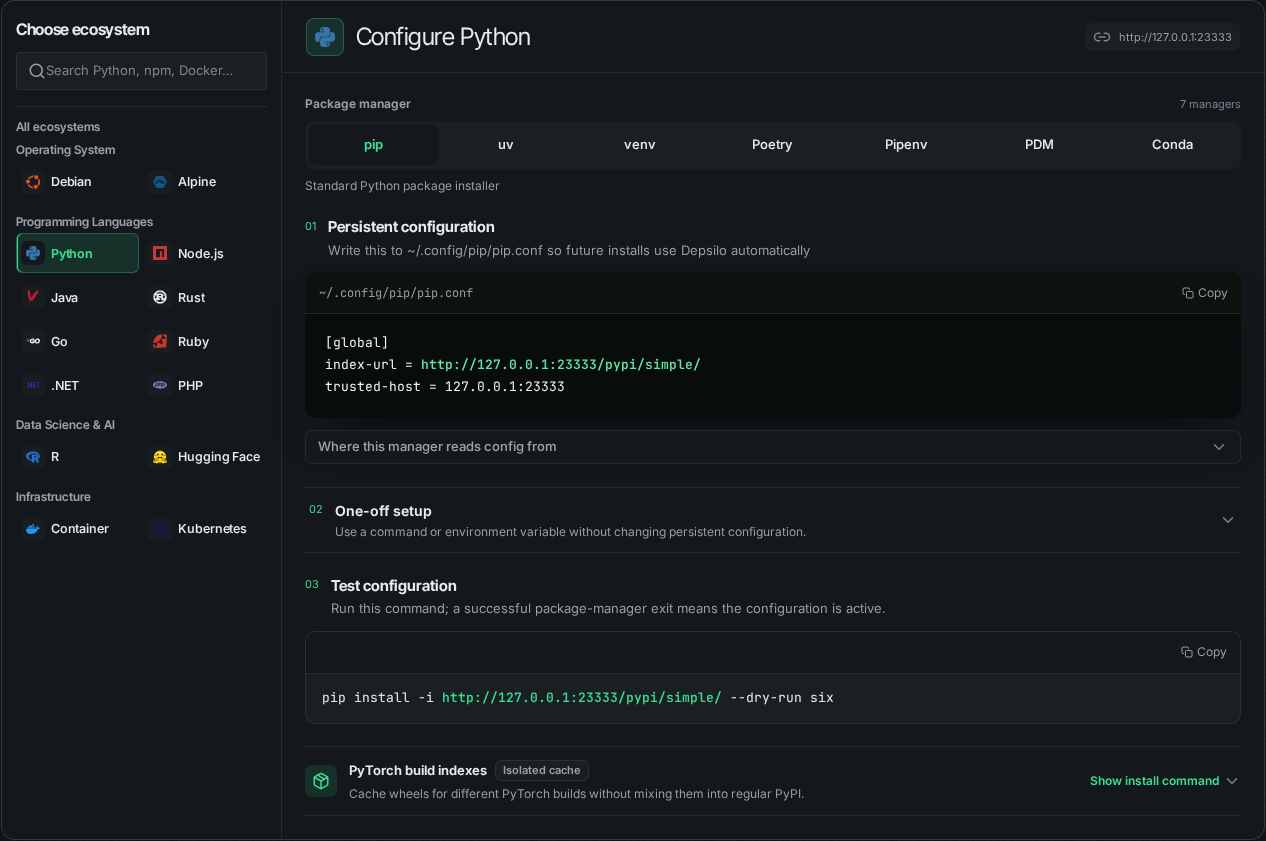Click the large Python logo in header
Viewport: 1266px width, 841px height.
325,37
